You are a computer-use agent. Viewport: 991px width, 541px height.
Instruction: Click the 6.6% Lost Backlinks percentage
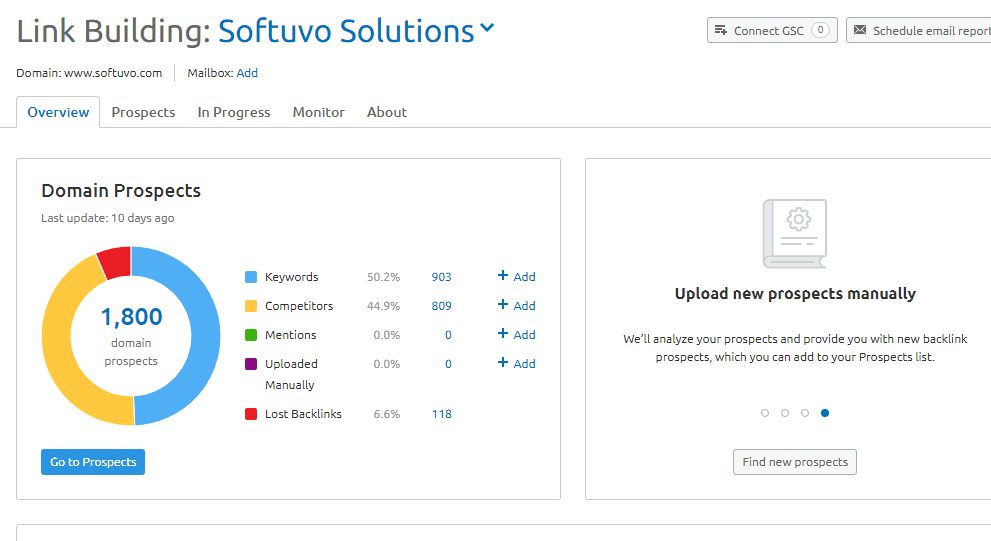387,414
